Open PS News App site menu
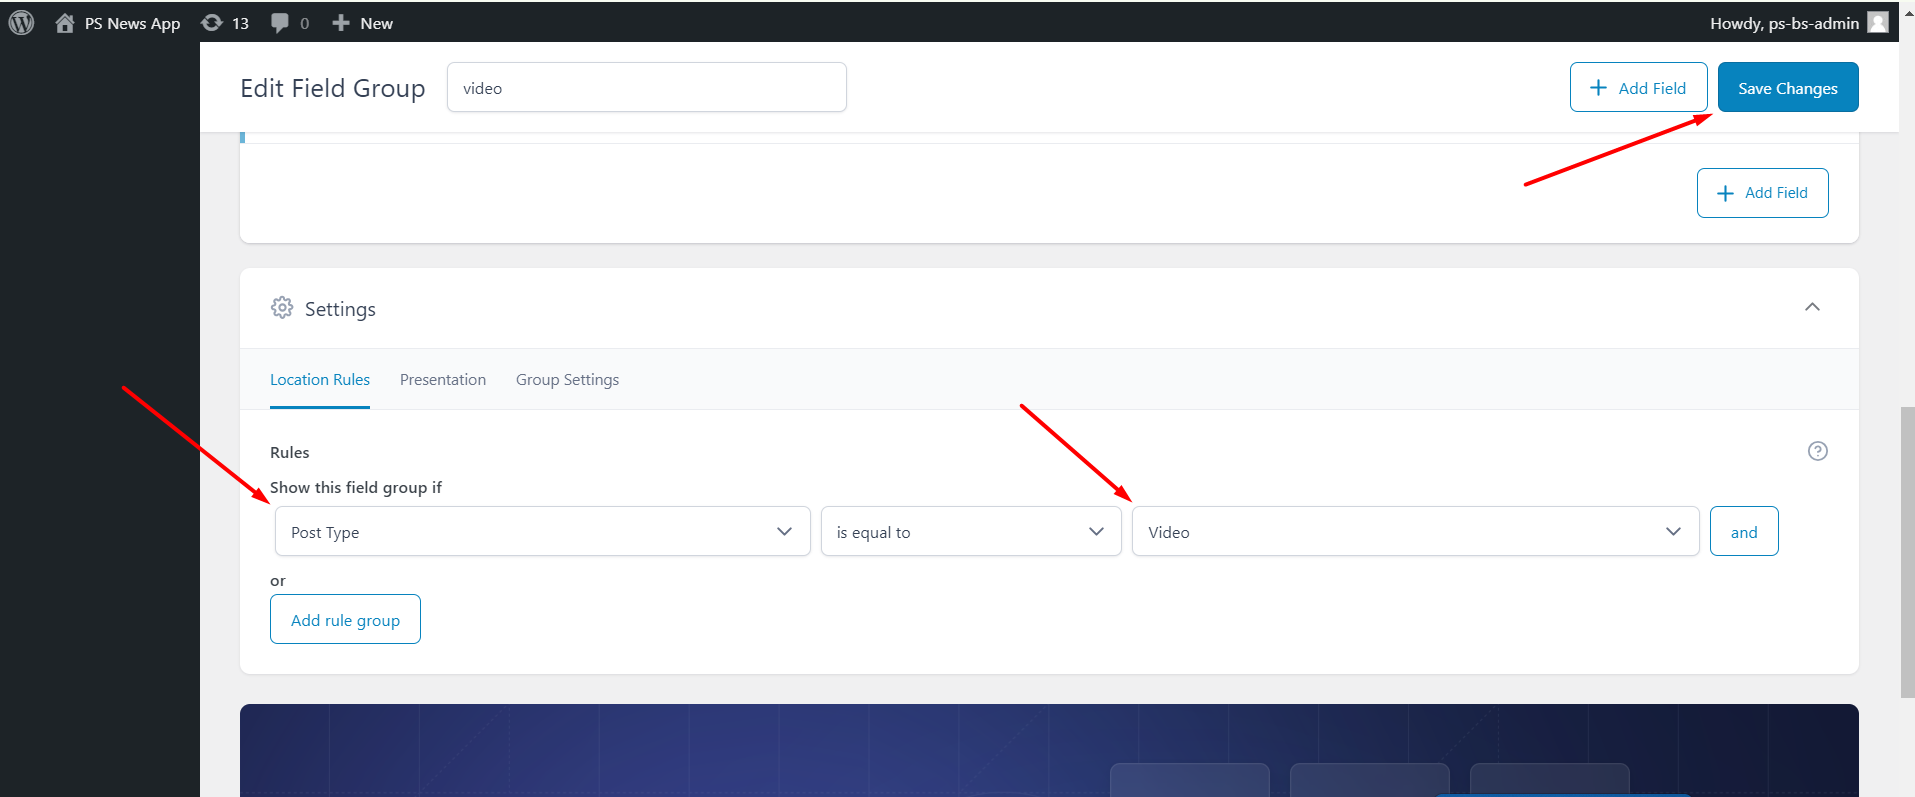This screenshot has height=797, width=1915. 118,23
